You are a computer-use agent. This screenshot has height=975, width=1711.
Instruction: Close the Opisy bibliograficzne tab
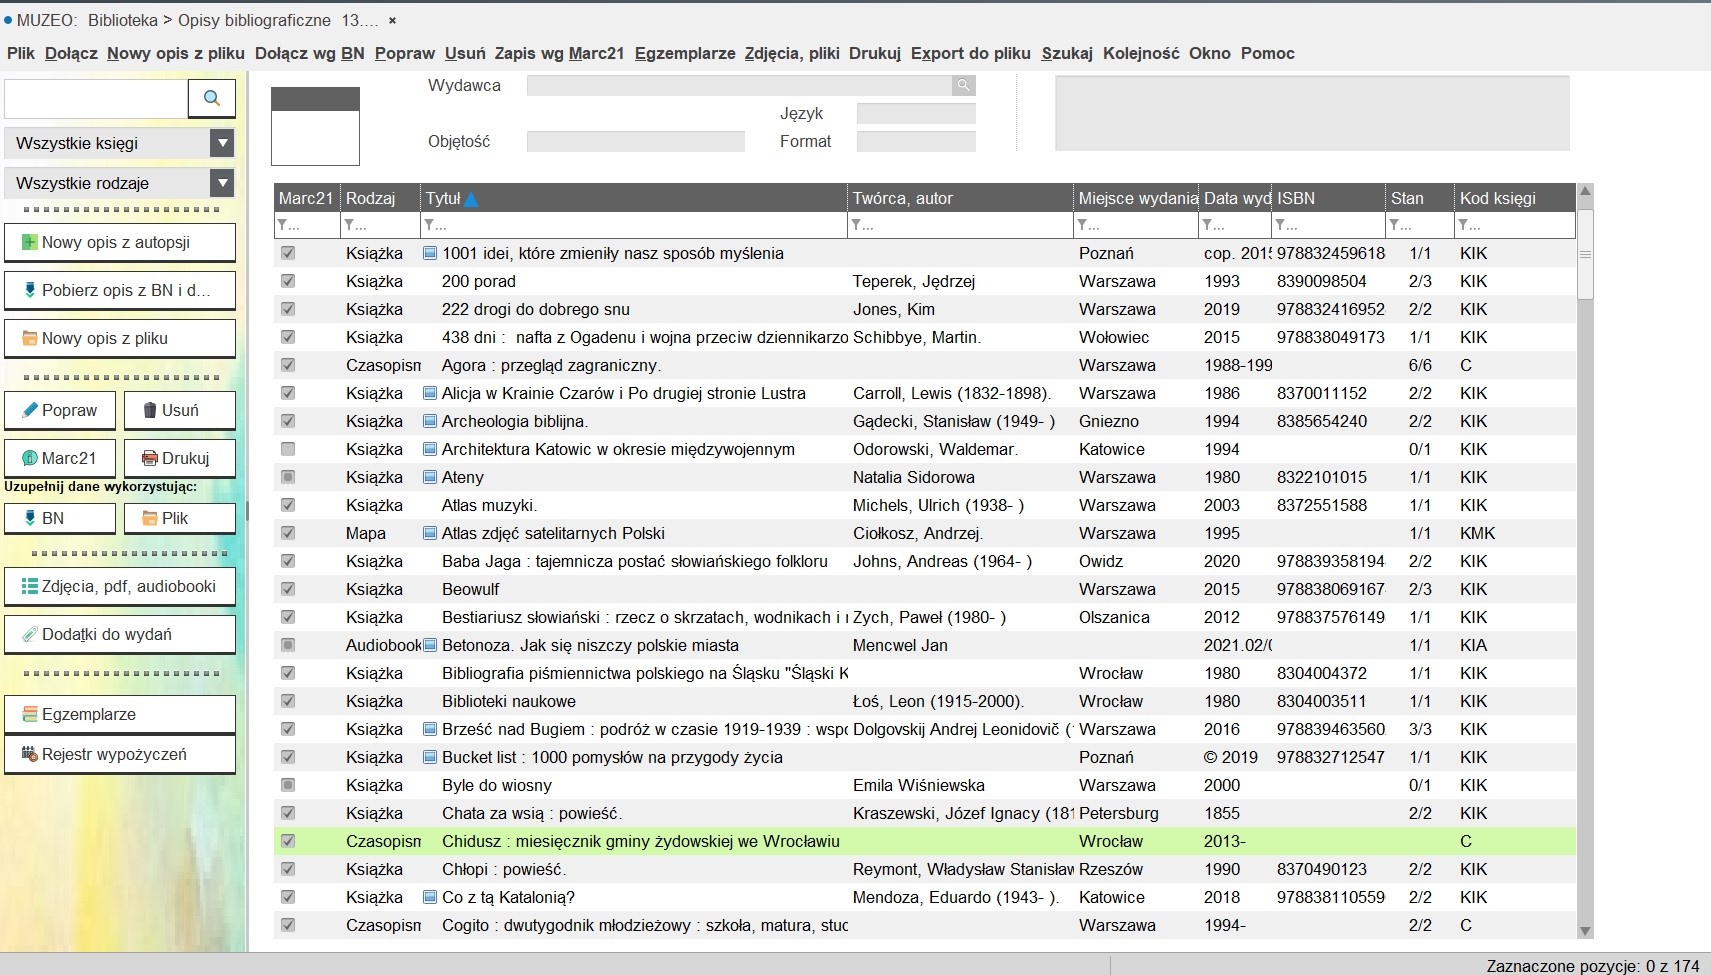392,20
